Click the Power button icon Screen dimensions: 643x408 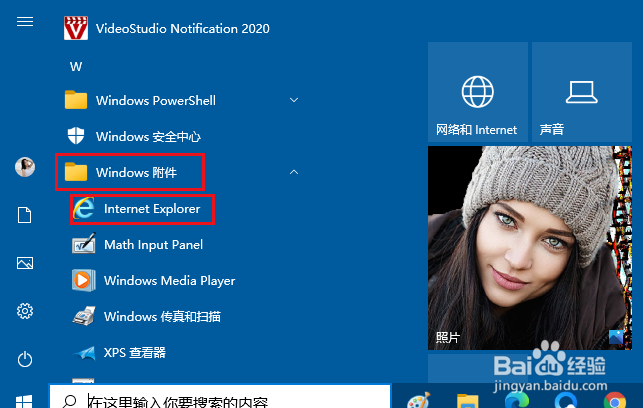[25, 359]
